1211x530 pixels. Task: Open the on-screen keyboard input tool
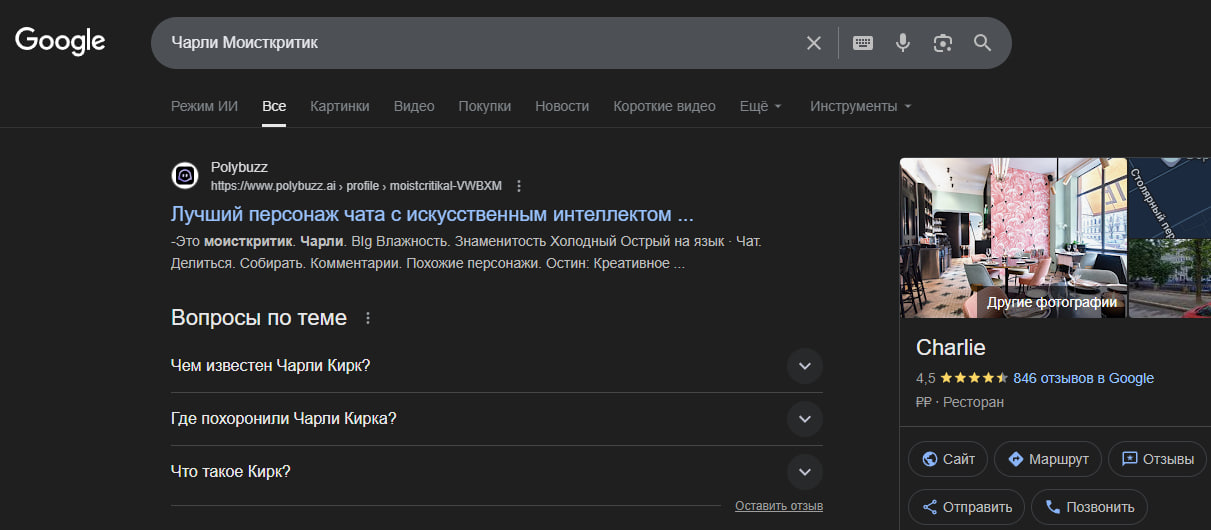862,43
